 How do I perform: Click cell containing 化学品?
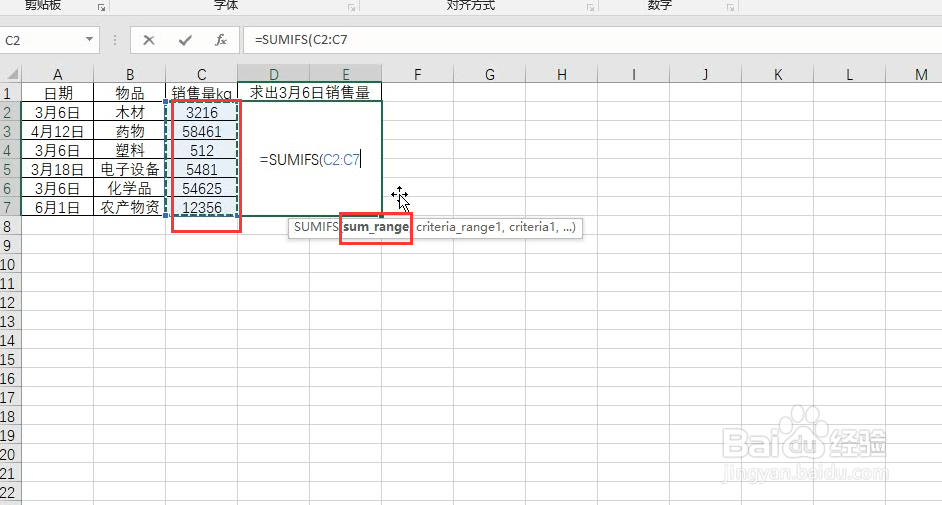tap(130, 189)
